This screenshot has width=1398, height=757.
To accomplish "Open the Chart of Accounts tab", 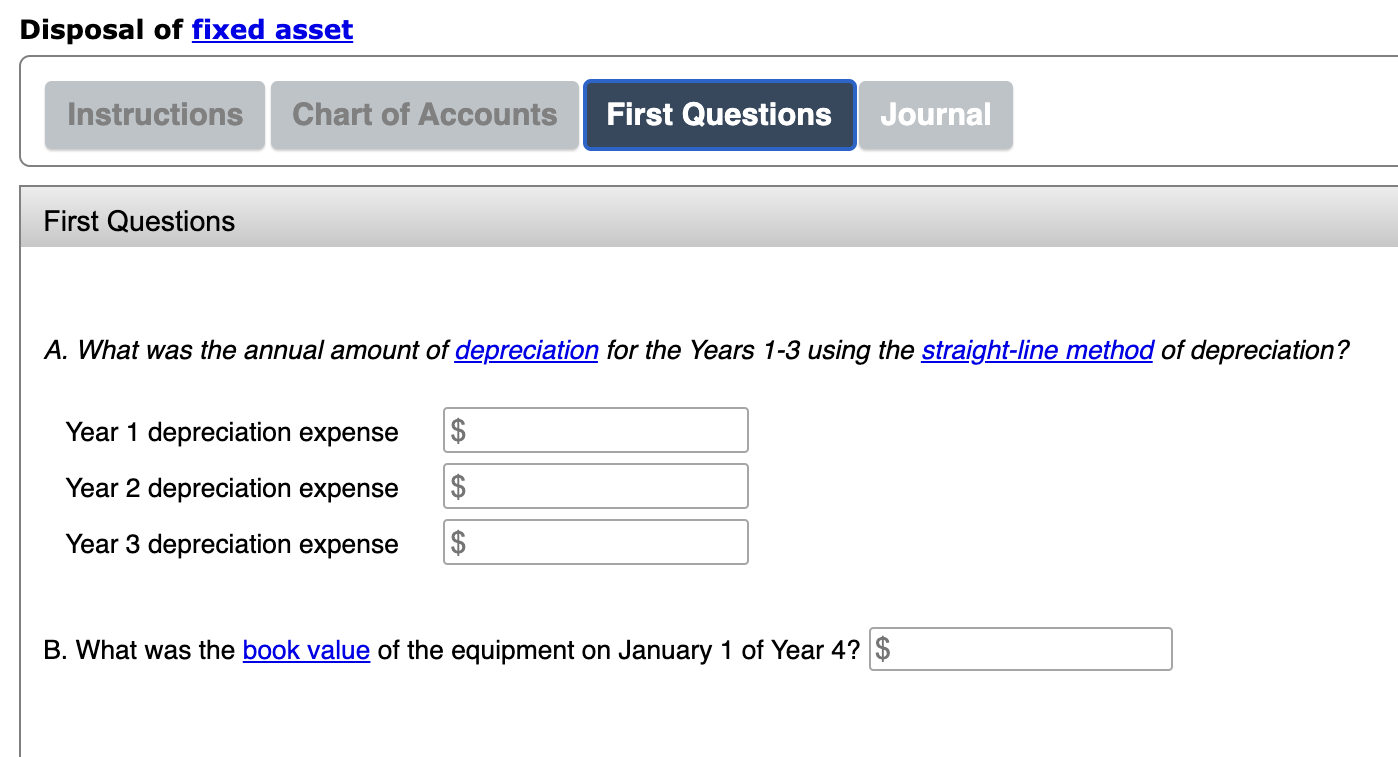I will 424,114.
